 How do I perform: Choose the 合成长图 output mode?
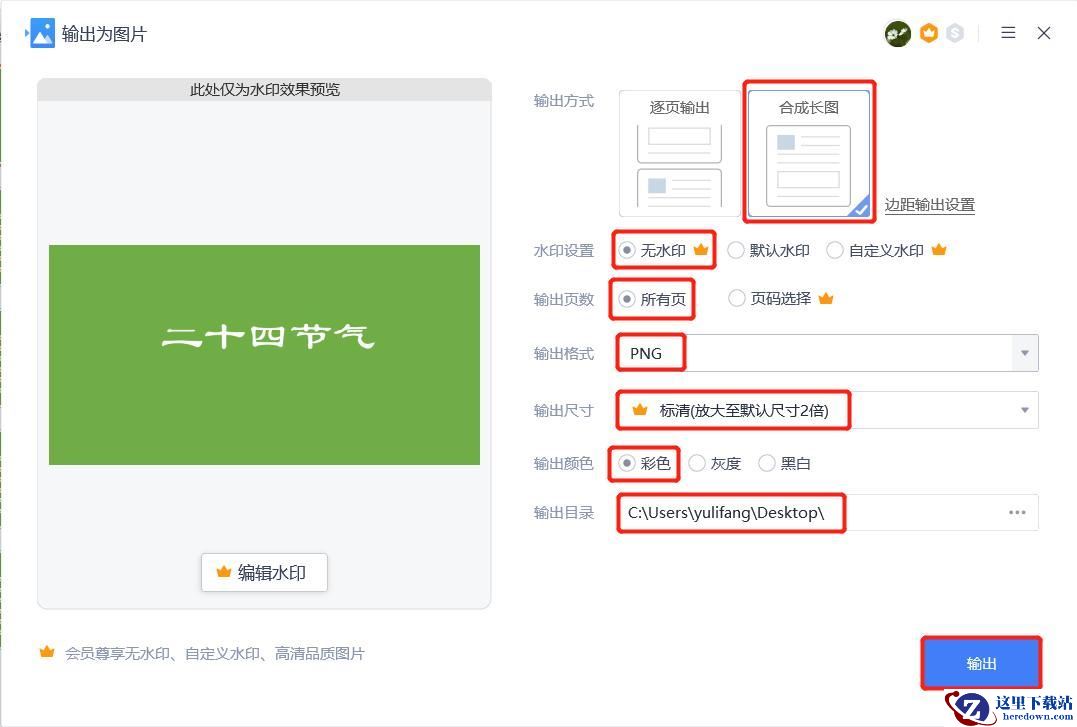pos(808,153)
